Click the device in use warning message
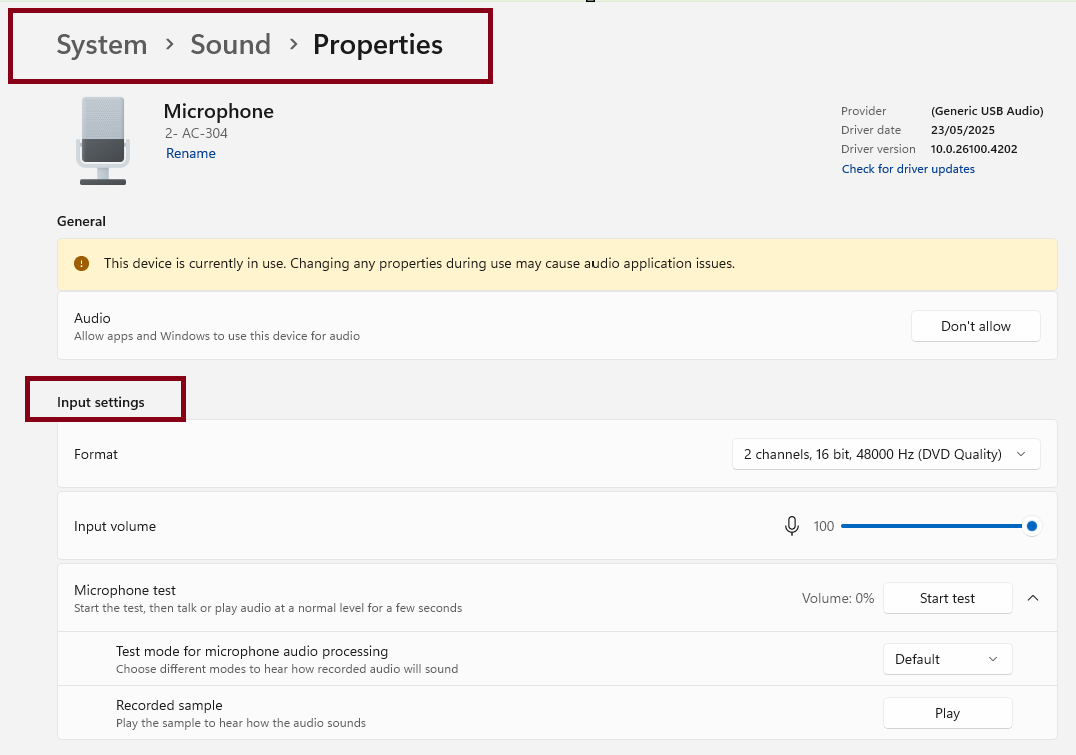1076x755 pixels. tap(419, 264)
